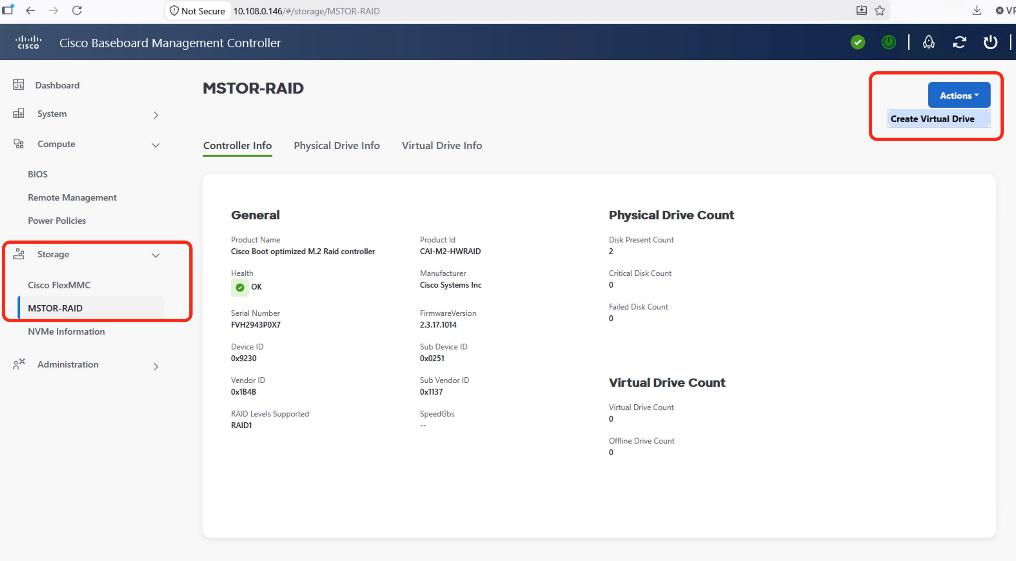
Task: Click the host power button icon
Action: [x=990, y=43]
